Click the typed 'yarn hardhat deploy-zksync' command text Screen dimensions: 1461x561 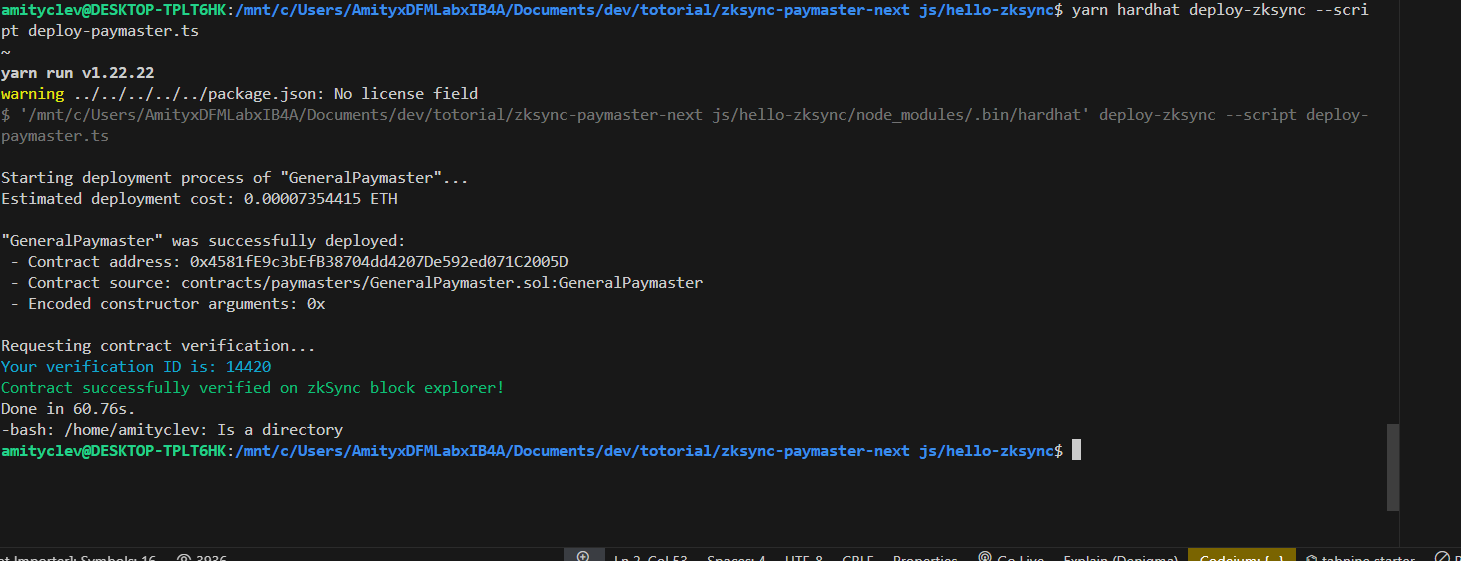point(1188,10)
